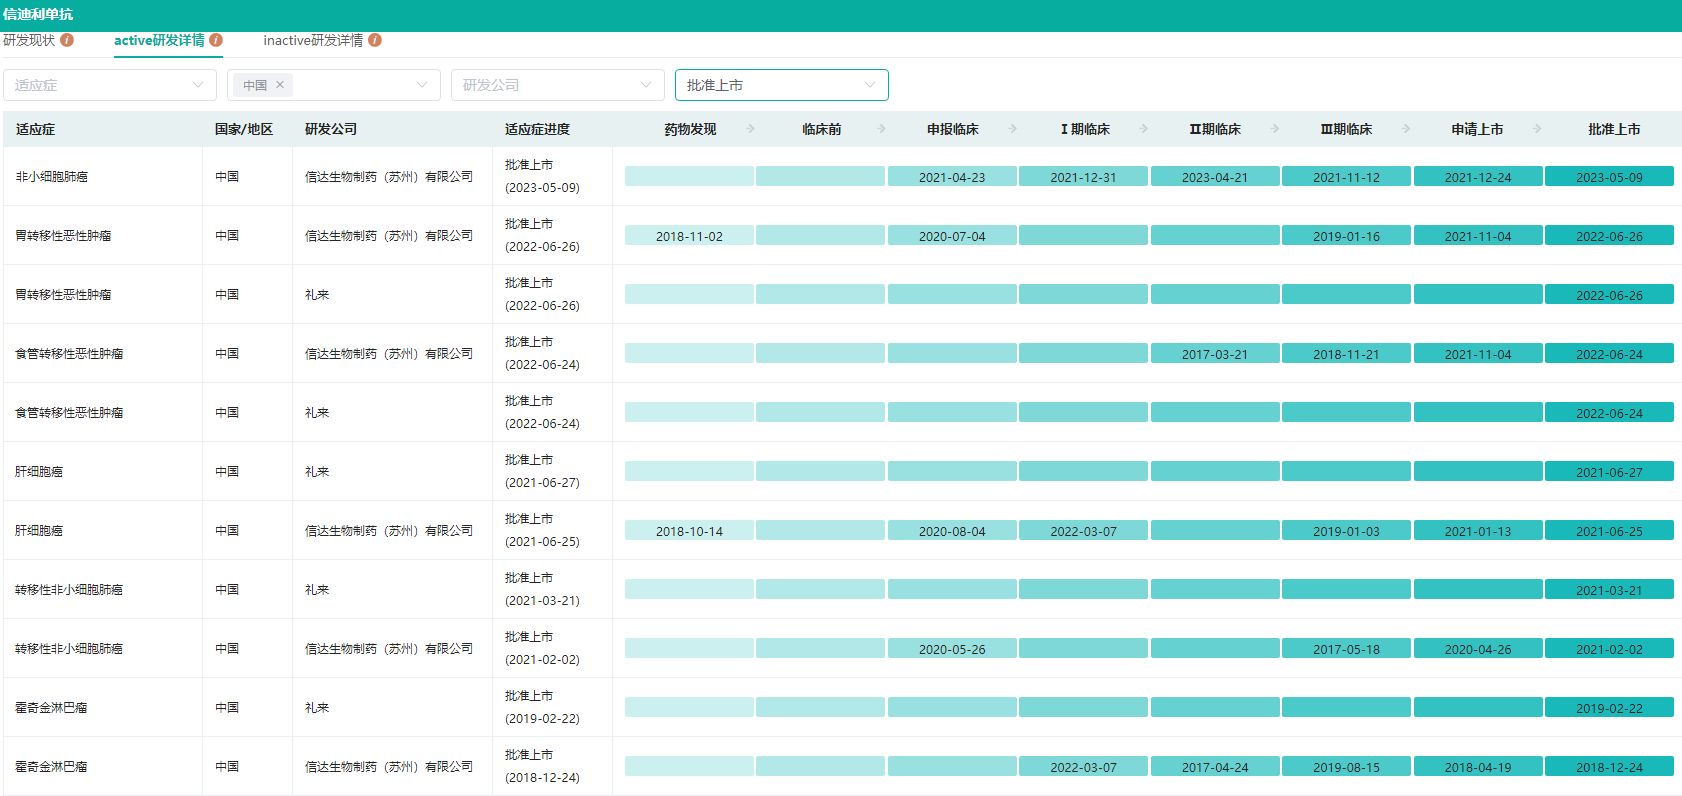Click info icon beside active研发详情 tab
The height and width of the screenshot is (796, 1682).
coord(216,40)
